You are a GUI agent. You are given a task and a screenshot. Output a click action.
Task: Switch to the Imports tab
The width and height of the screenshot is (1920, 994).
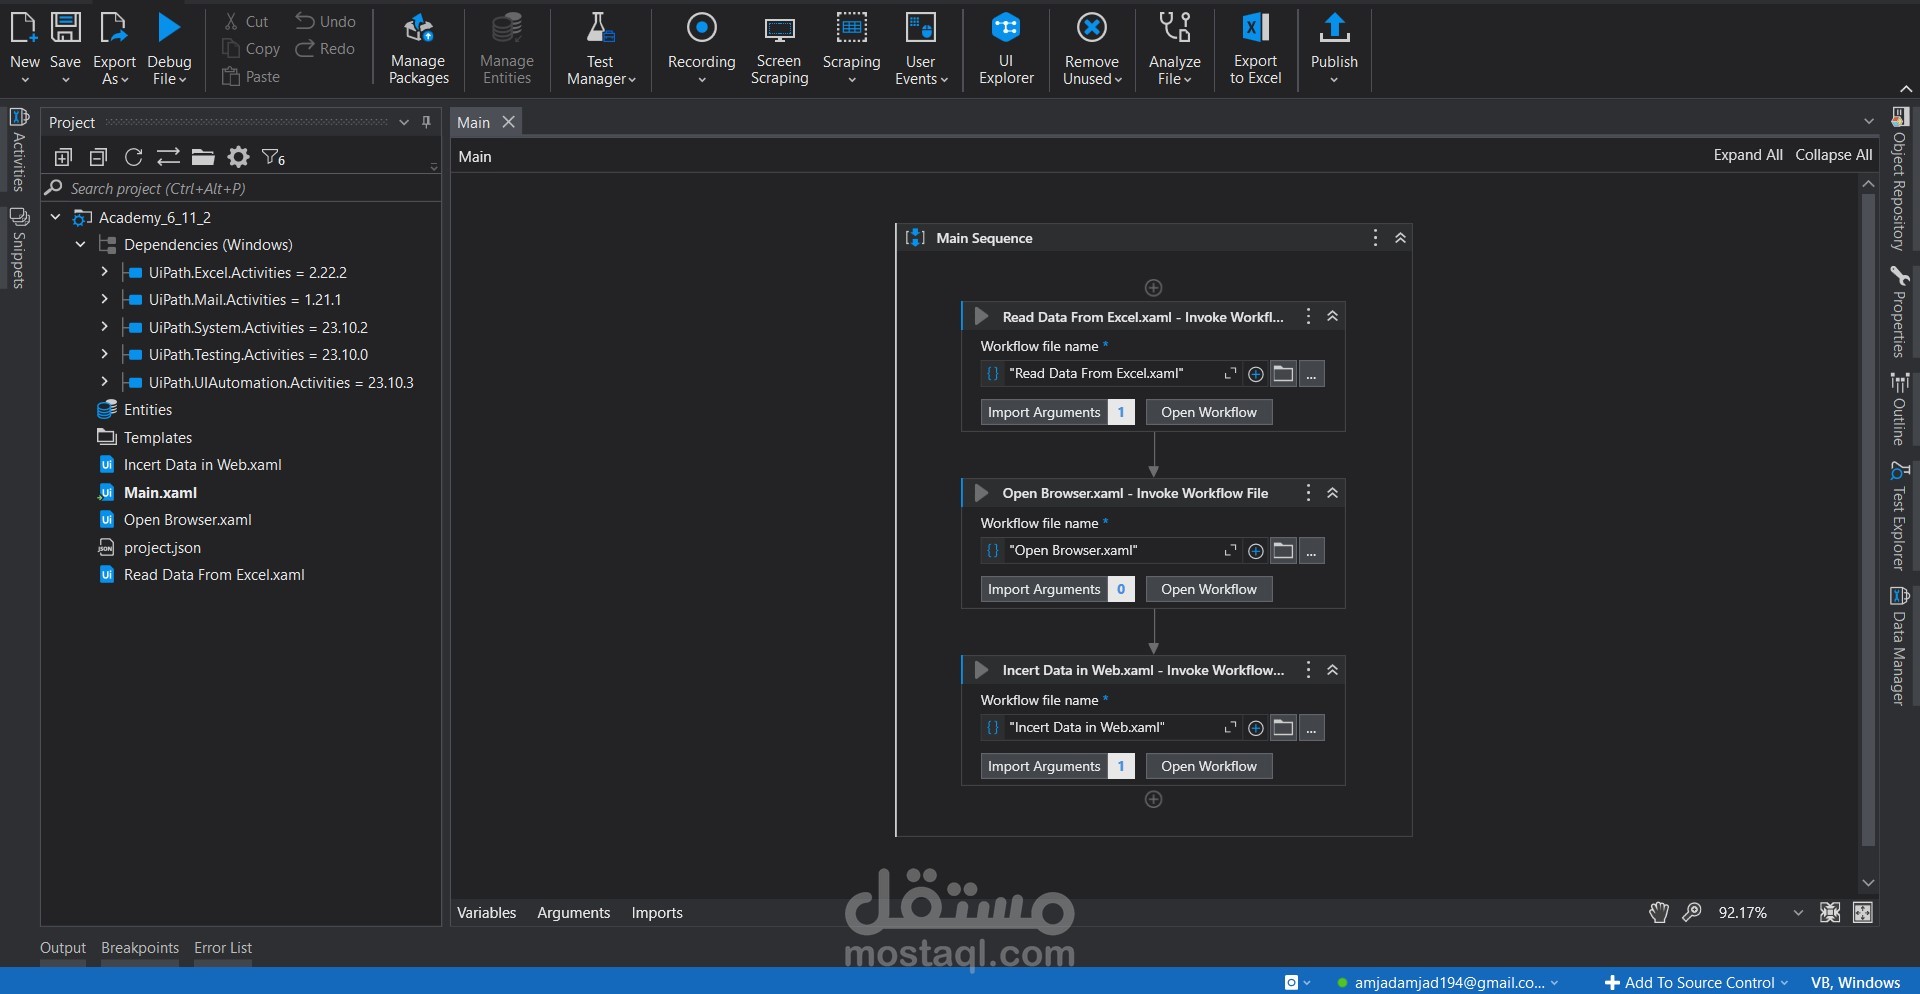pos(657,912)
